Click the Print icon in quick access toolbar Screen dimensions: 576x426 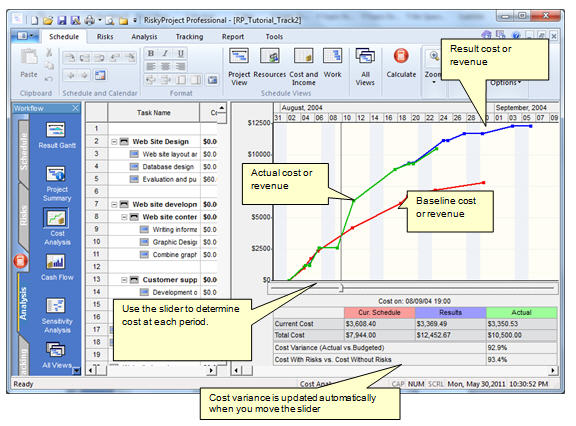point(89,20)
